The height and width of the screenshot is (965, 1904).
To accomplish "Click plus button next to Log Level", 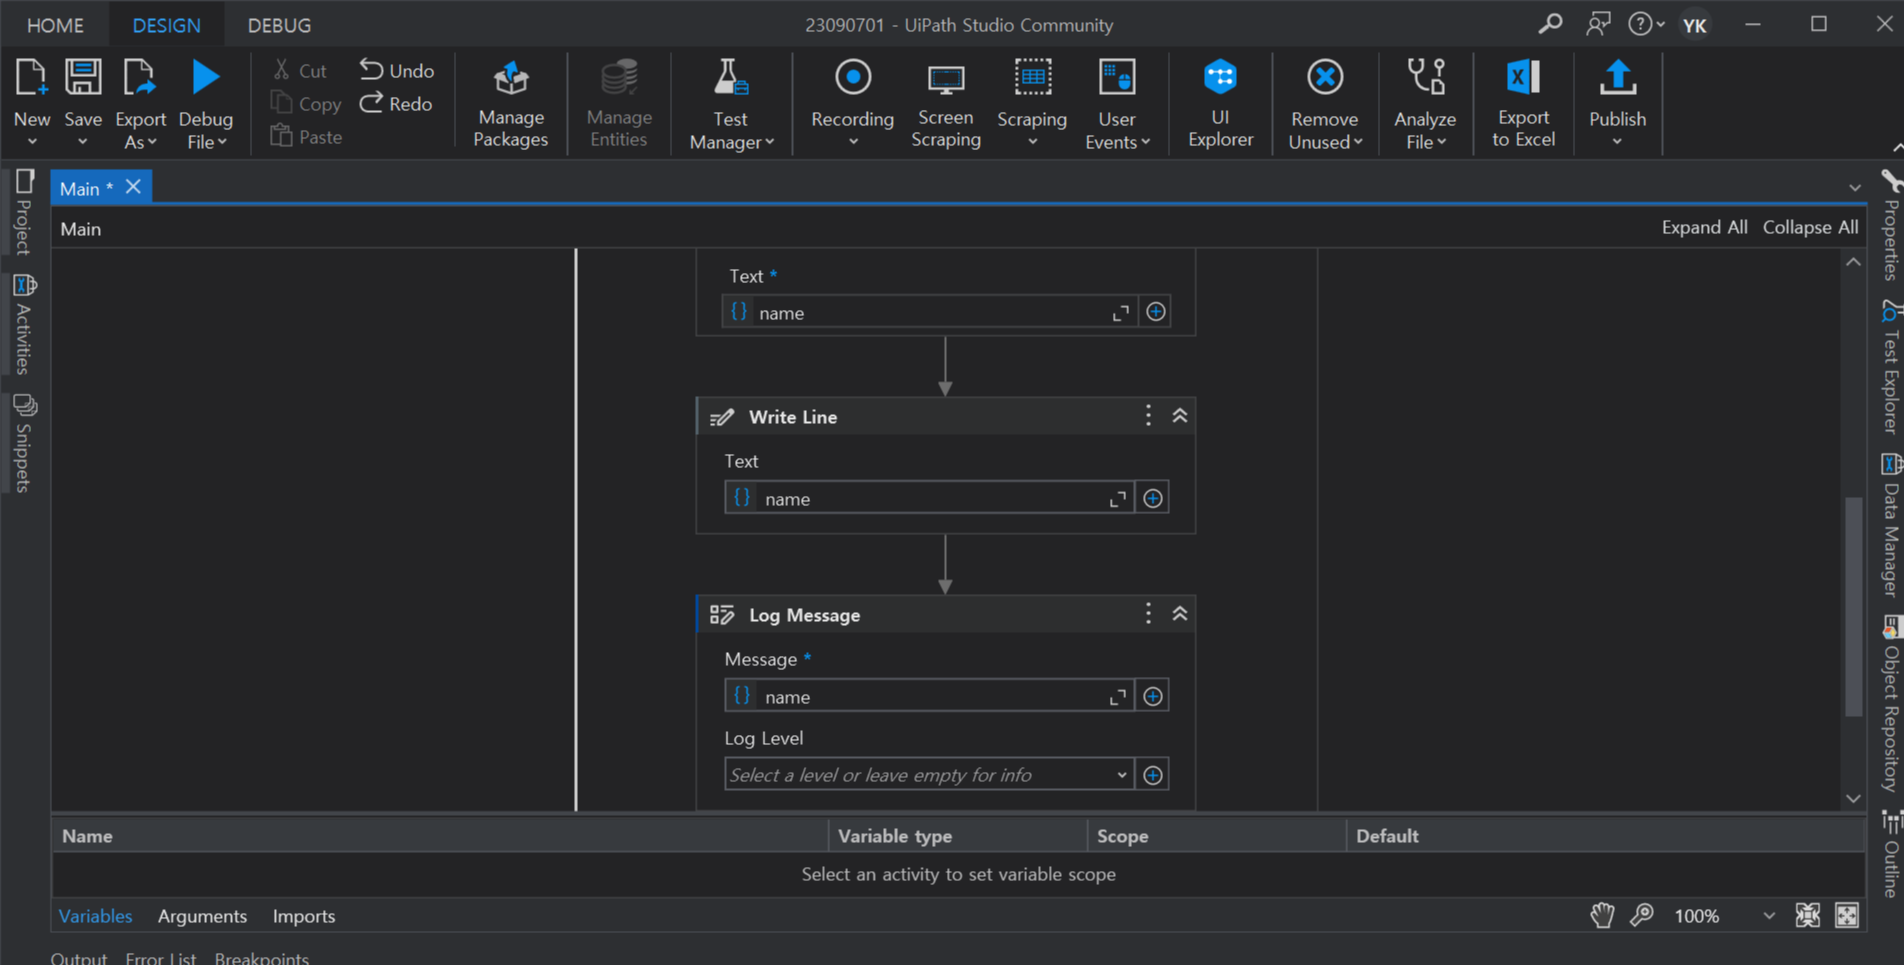I will (1153, 775).
